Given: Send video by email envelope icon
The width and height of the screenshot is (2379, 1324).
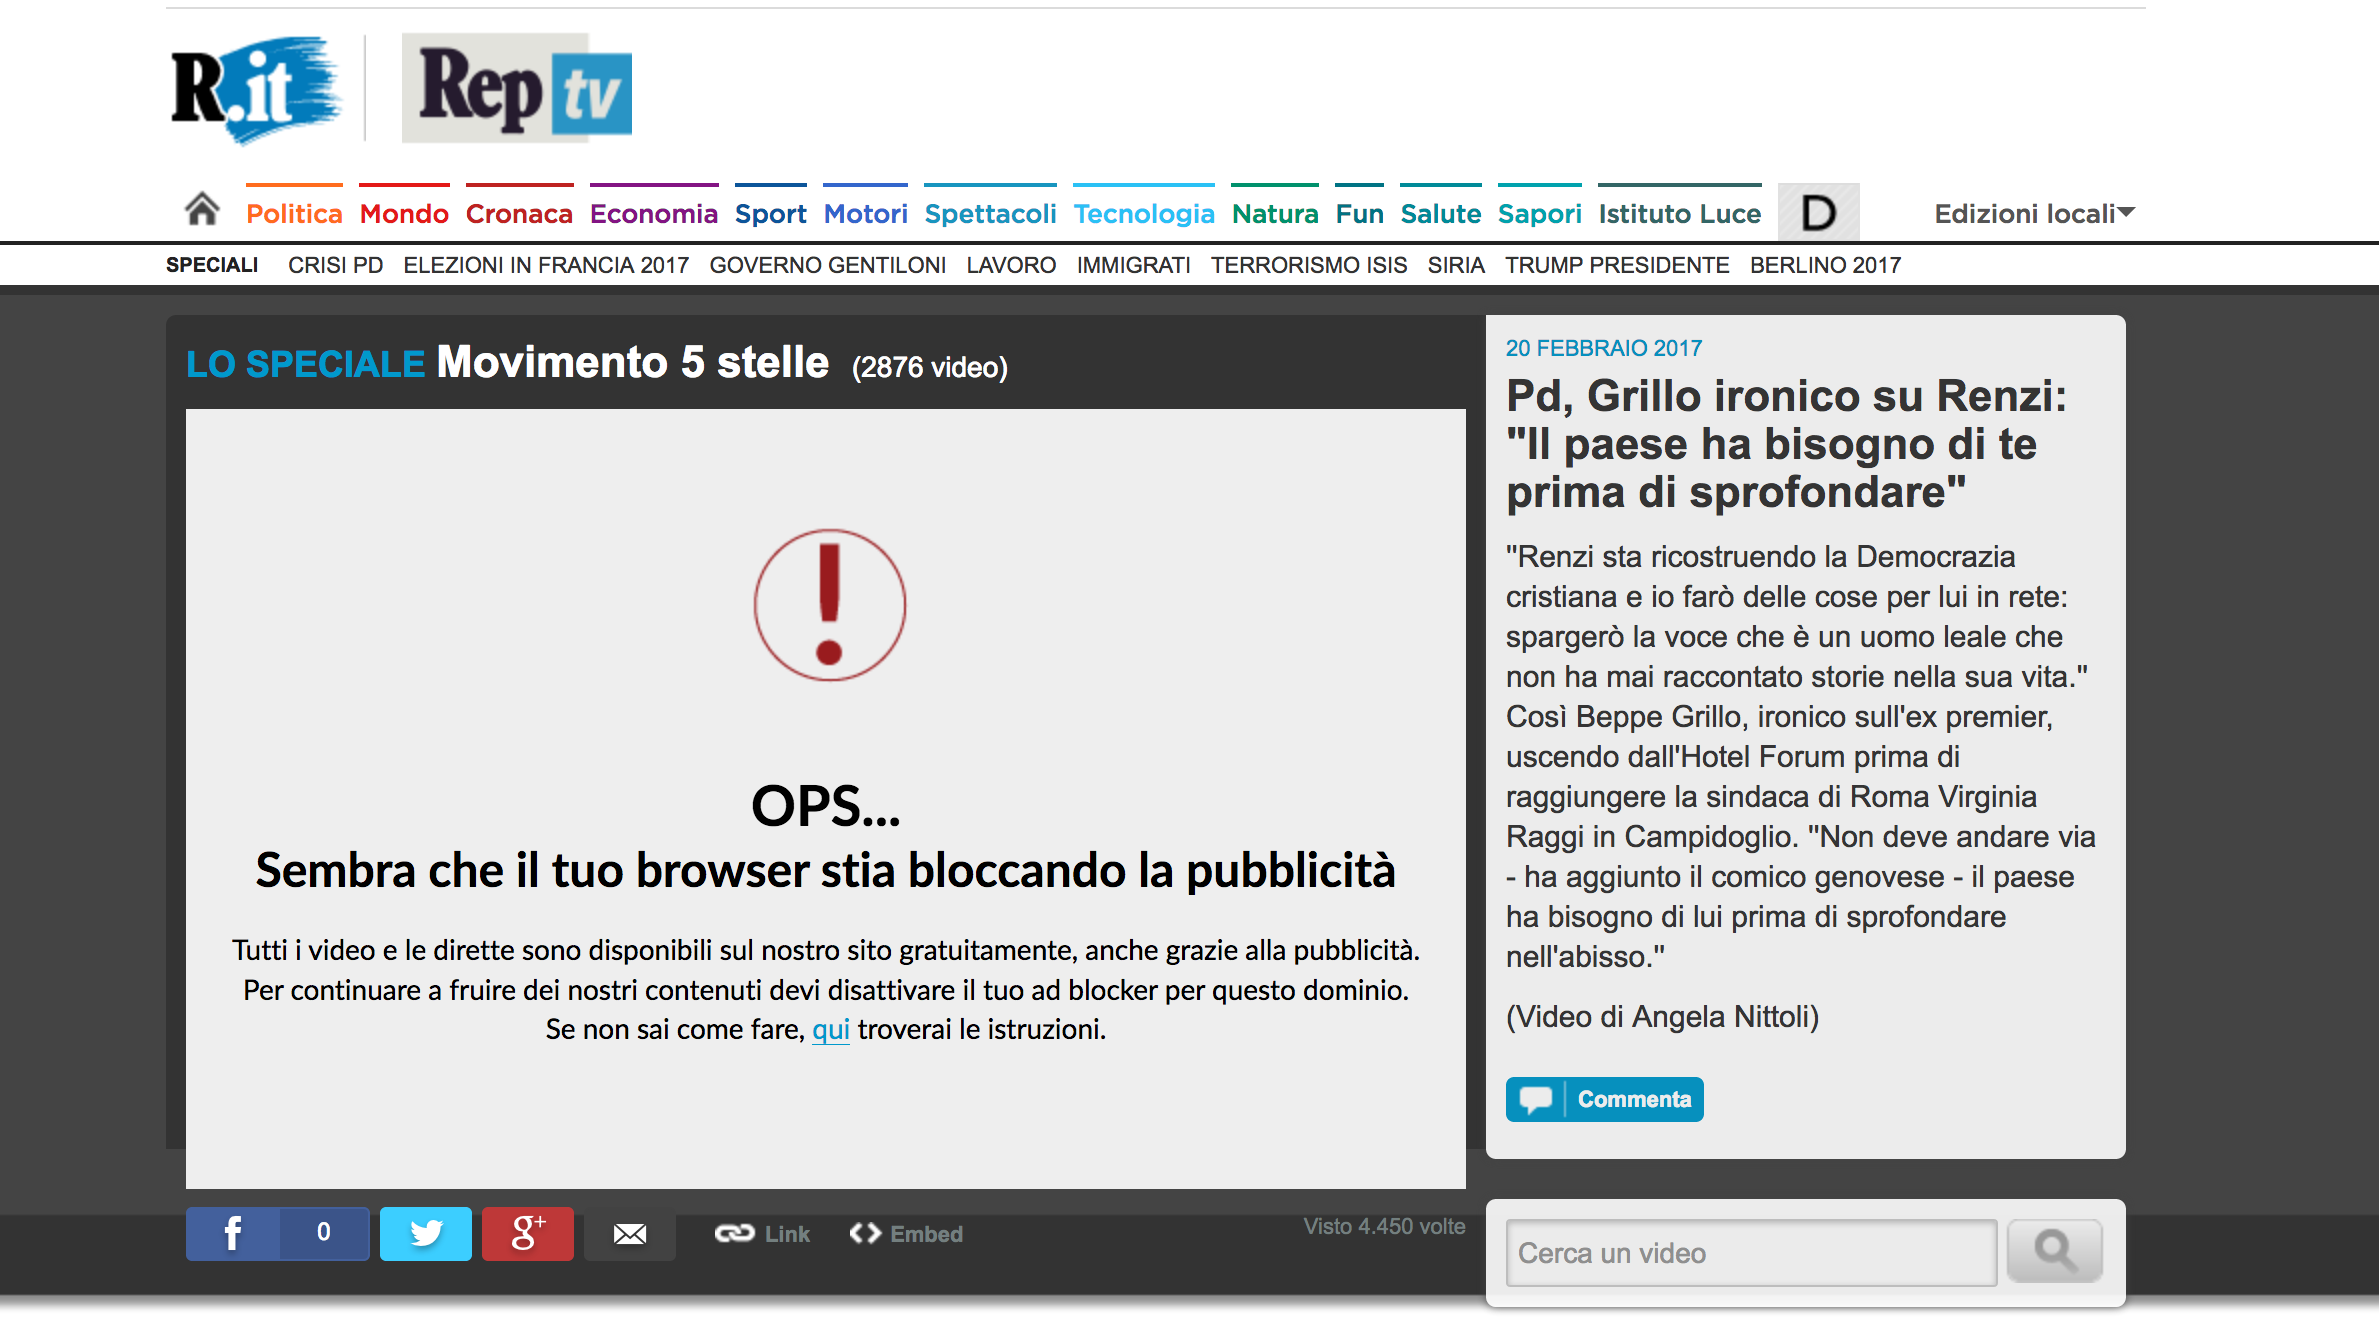Looking at the screenshot, I should click(x=629, y=1234).
